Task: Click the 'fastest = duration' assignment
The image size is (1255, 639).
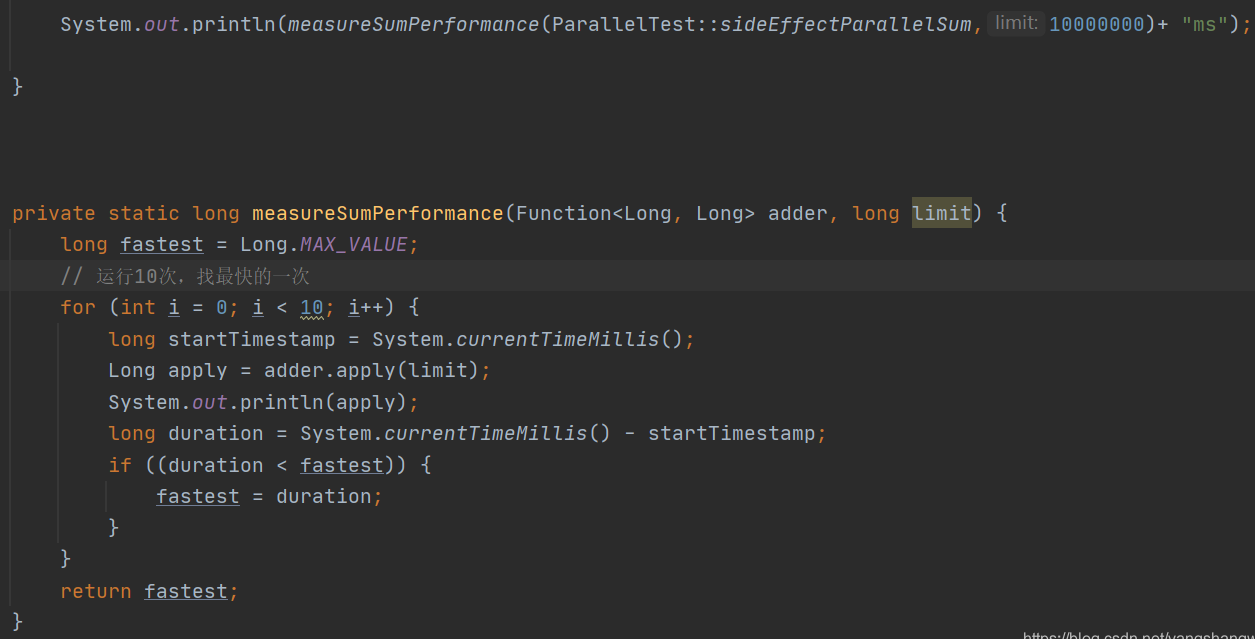Action: pyautogui.click(x=264, y=496)
